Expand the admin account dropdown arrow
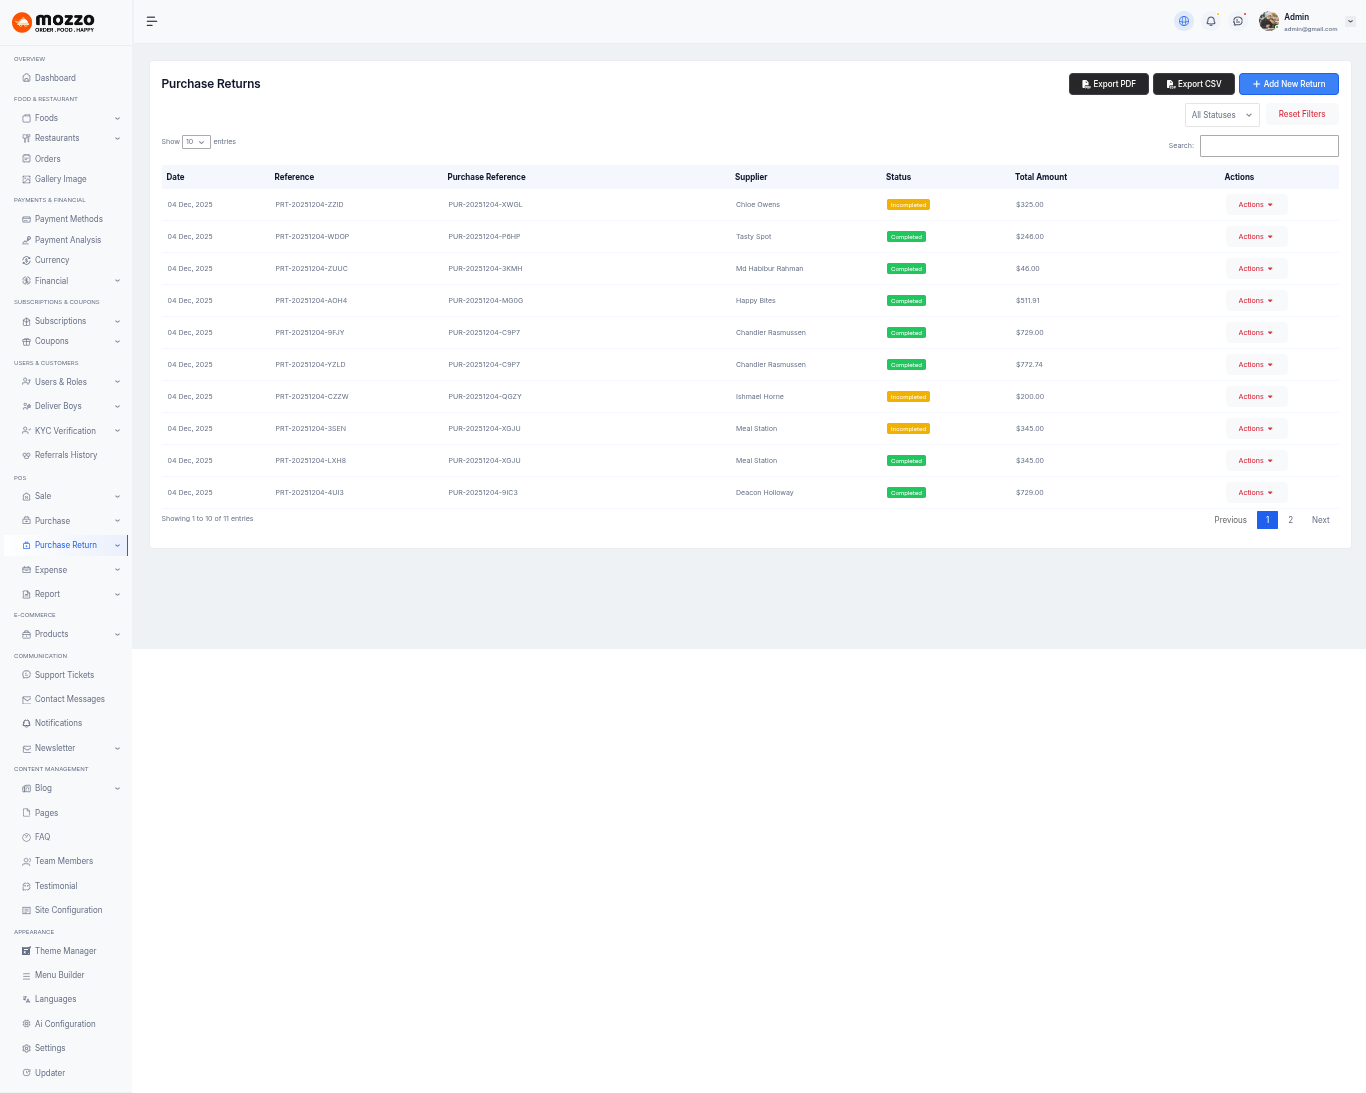Viewport: 1366px width, 1093px height. click(x=1350, y=21)
